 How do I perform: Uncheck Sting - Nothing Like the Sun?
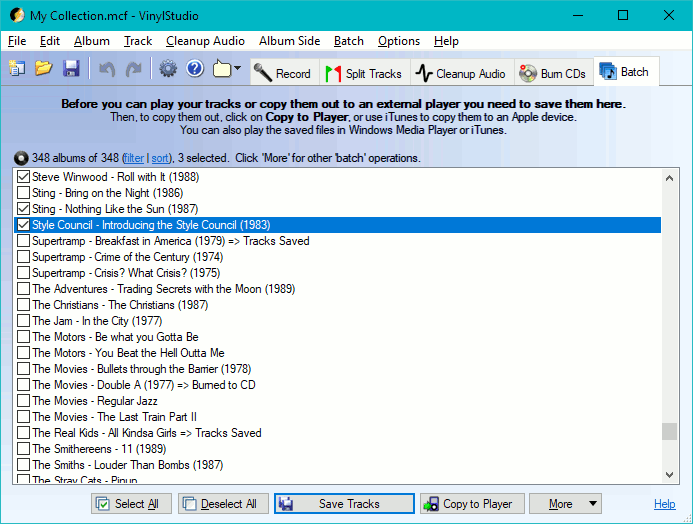(x=23, y=209)
